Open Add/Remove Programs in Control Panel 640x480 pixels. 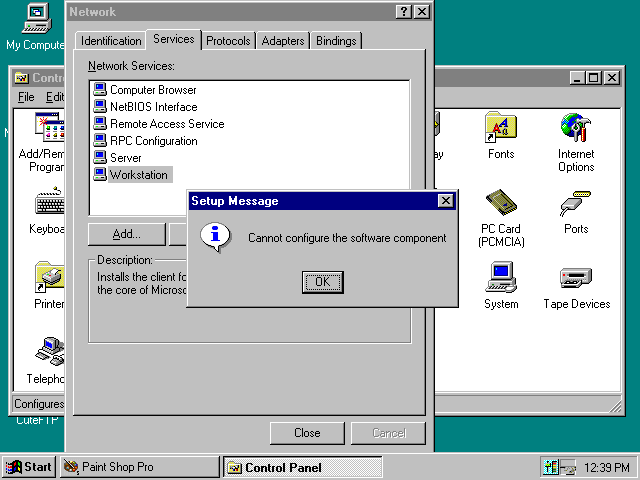(44, 142)
